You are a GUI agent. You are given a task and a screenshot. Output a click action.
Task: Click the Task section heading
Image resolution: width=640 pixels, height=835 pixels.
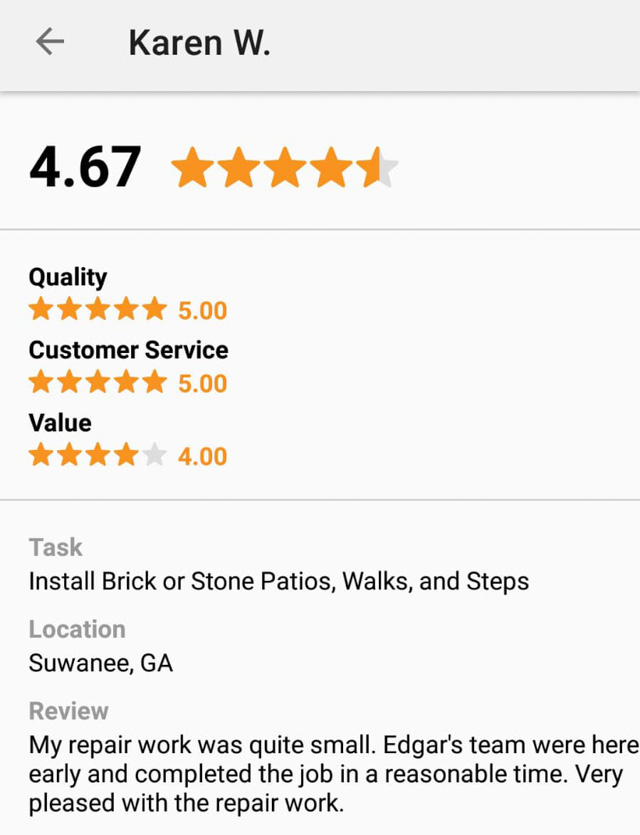pos(55,547)
